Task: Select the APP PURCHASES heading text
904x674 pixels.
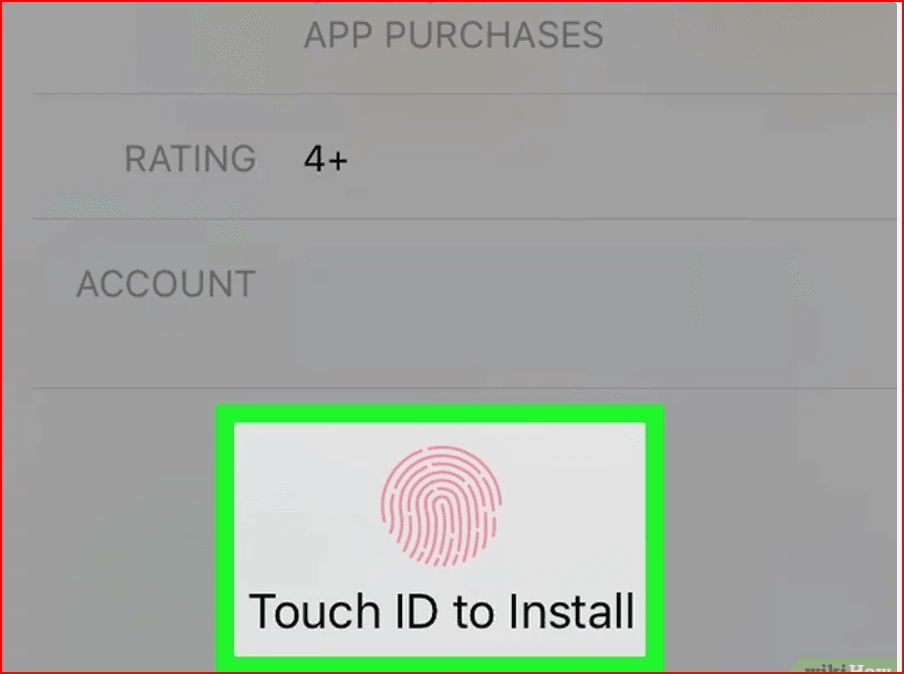Action: click(x=454, y=35)
